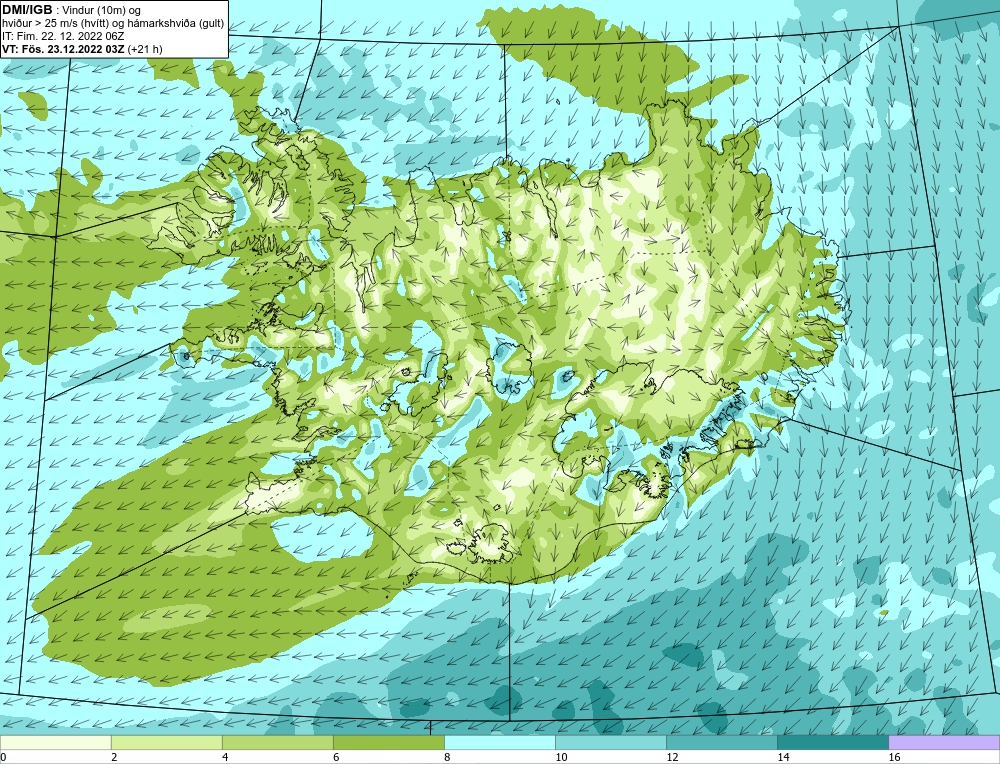
Task: Click the 'hviður > 25 m/s (hvítt)' legend text
Action: pyautogui.click(x=55, y=24)
